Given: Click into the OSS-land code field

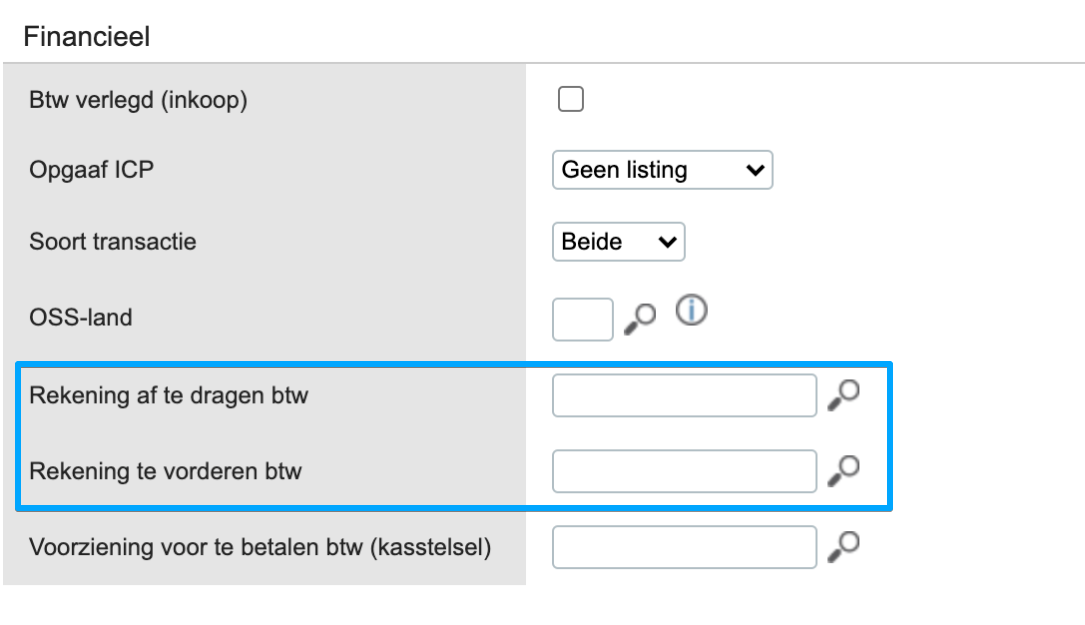Looking at the screenshot, I should pos(582,319).
